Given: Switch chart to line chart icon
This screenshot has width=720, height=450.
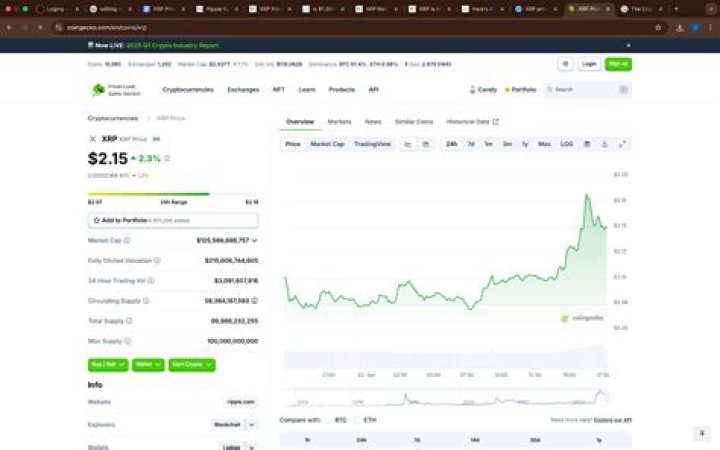Looking at the screenshot, I should point(408,144).
